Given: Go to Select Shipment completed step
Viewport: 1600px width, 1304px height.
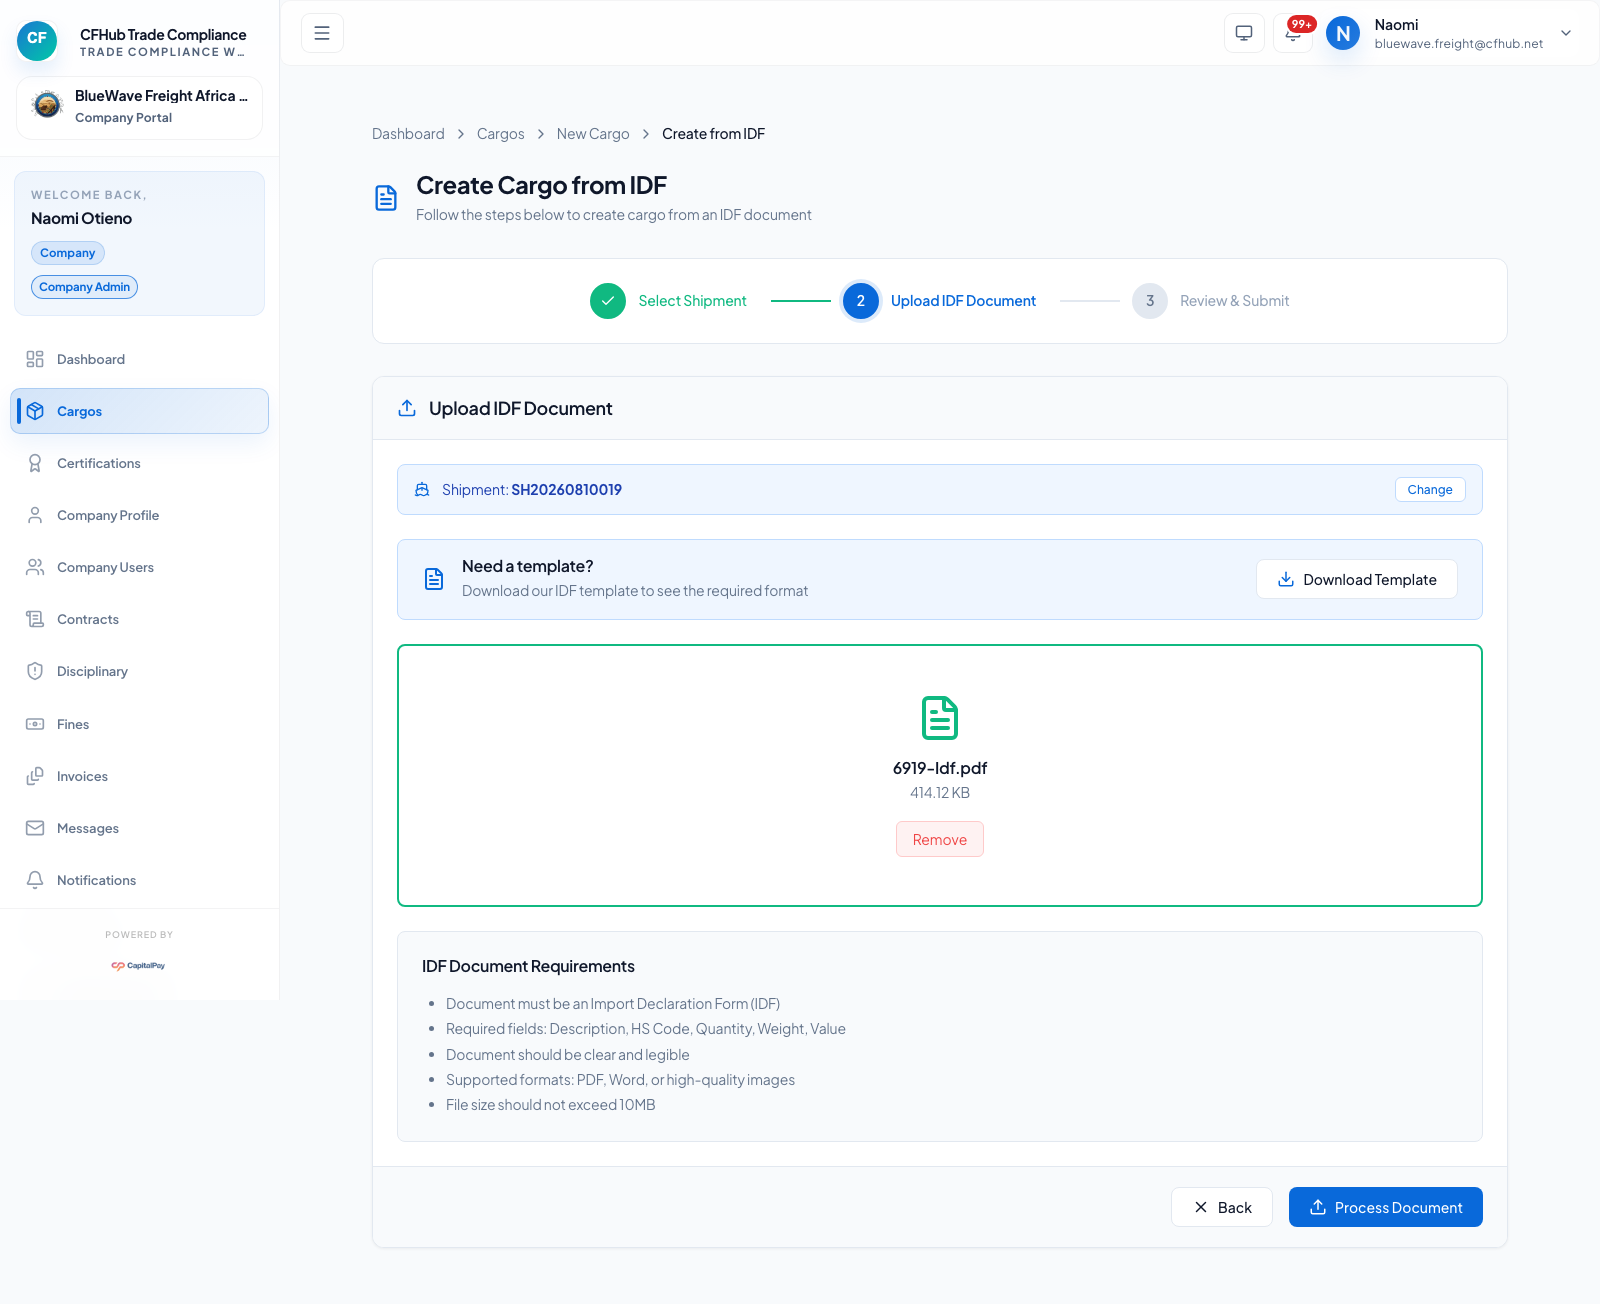Looking at the screenshot, I should point(608,301).
